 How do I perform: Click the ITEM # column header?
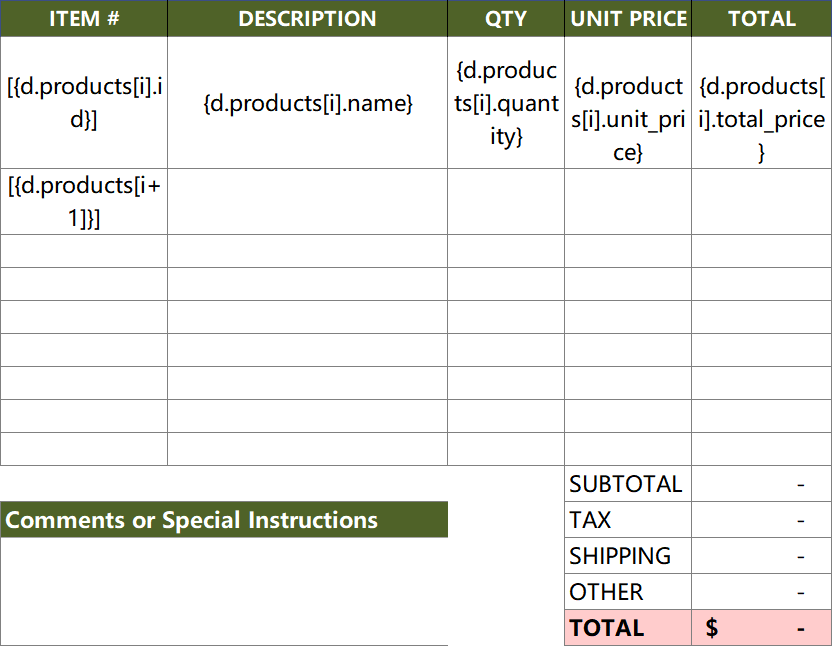(x=83, y=19)
